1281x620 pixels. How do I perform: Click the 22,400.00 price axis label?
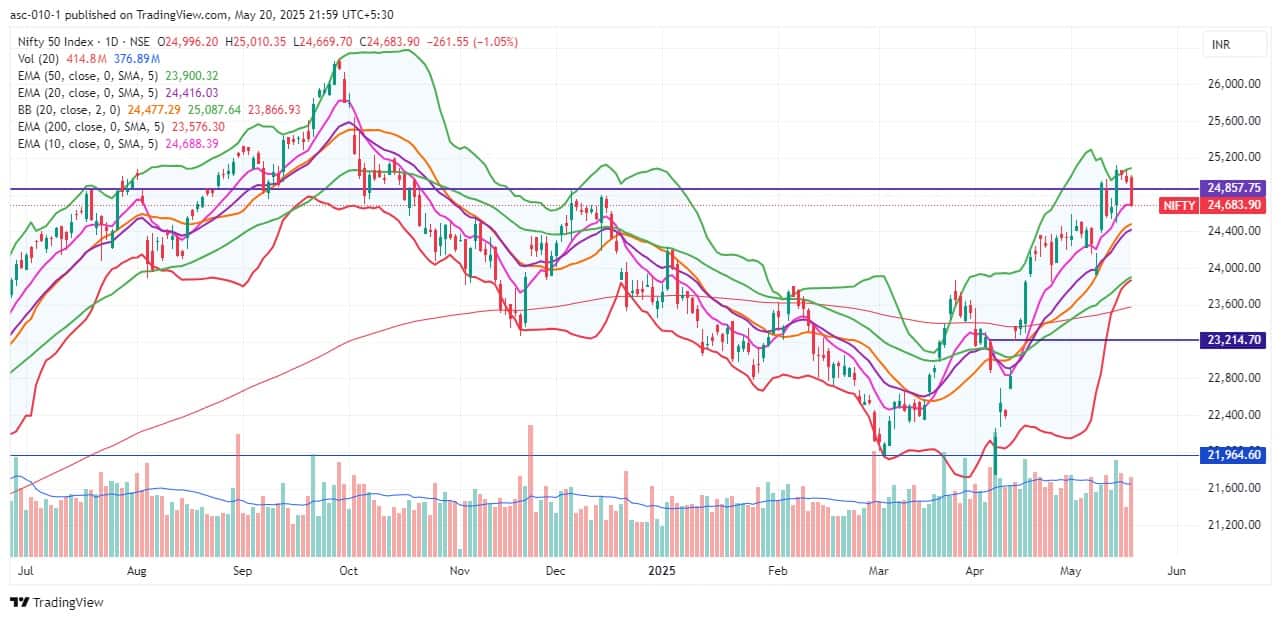click(1235, 415)
